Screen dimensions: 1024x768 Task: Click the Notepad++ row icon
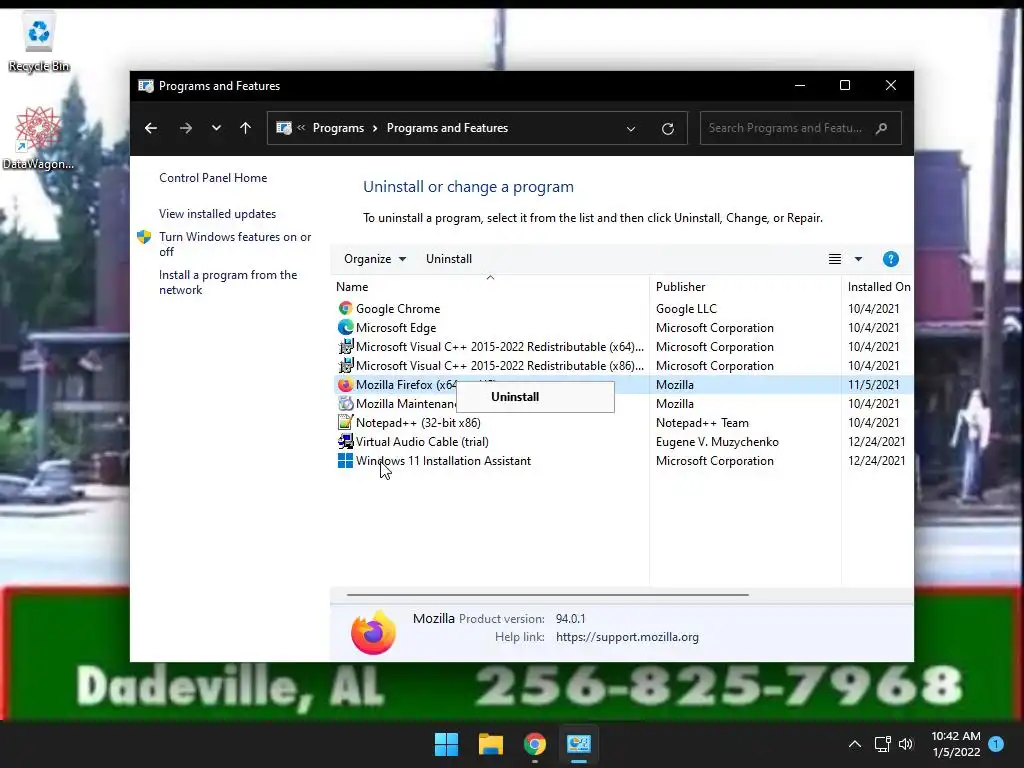tap(345, 423)
